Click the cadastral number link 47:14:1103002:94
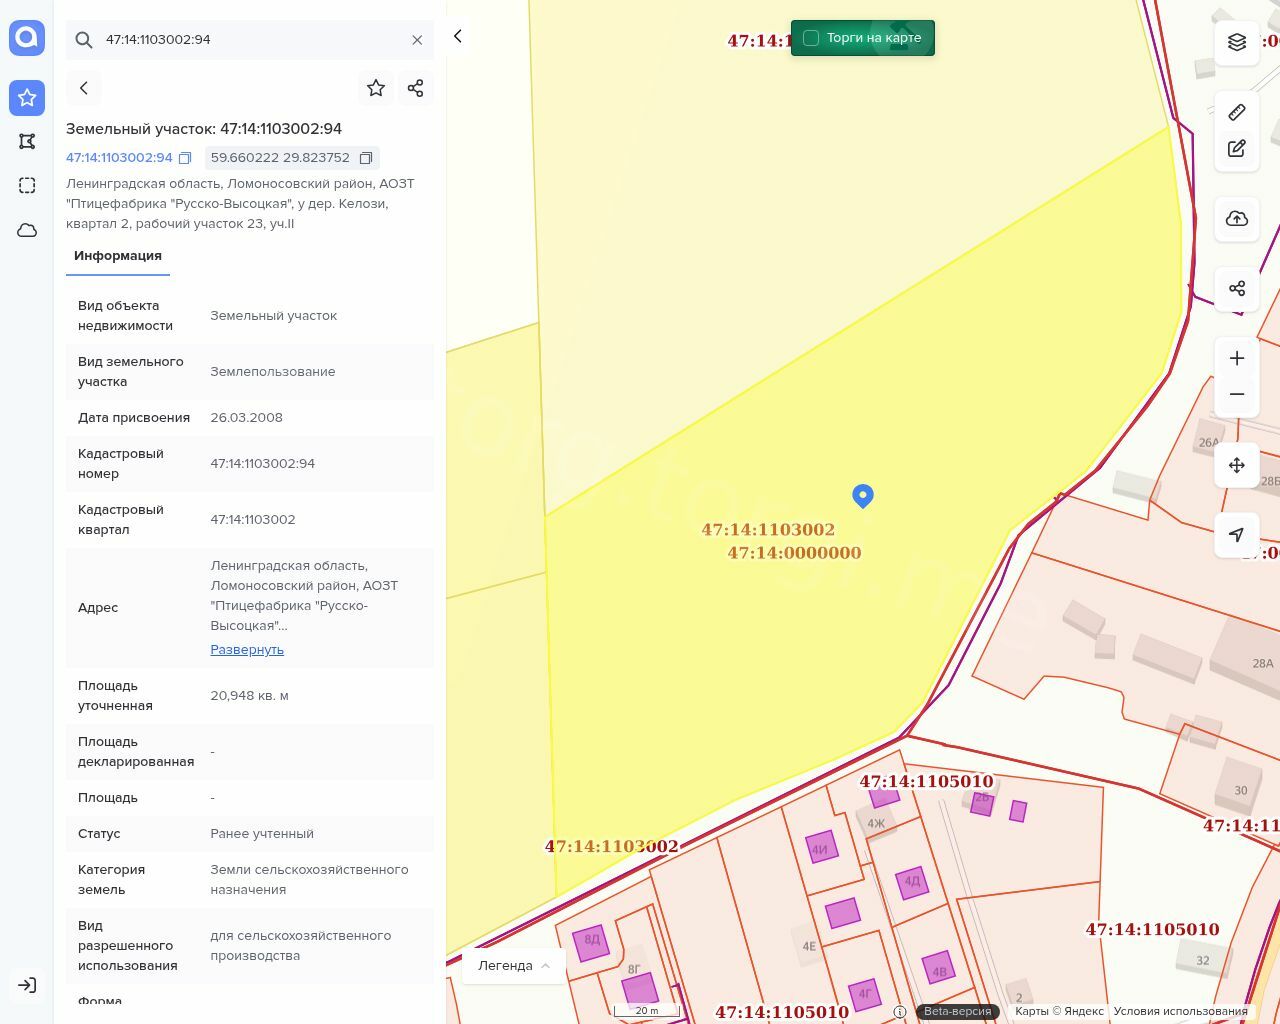The height and width of the screenshot is (1024, 1280). pyautogui.click(x=119, y=158)
